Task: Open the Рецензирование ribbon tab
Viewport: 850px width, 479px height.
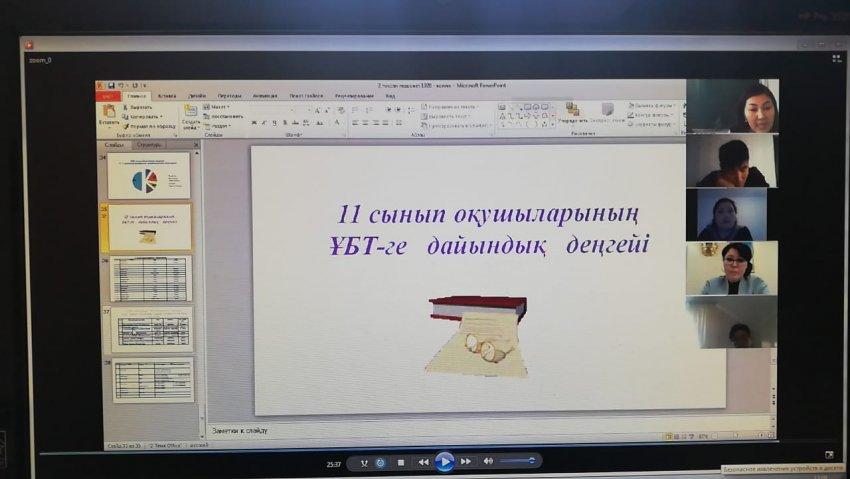Action: [x=354, y=96]
